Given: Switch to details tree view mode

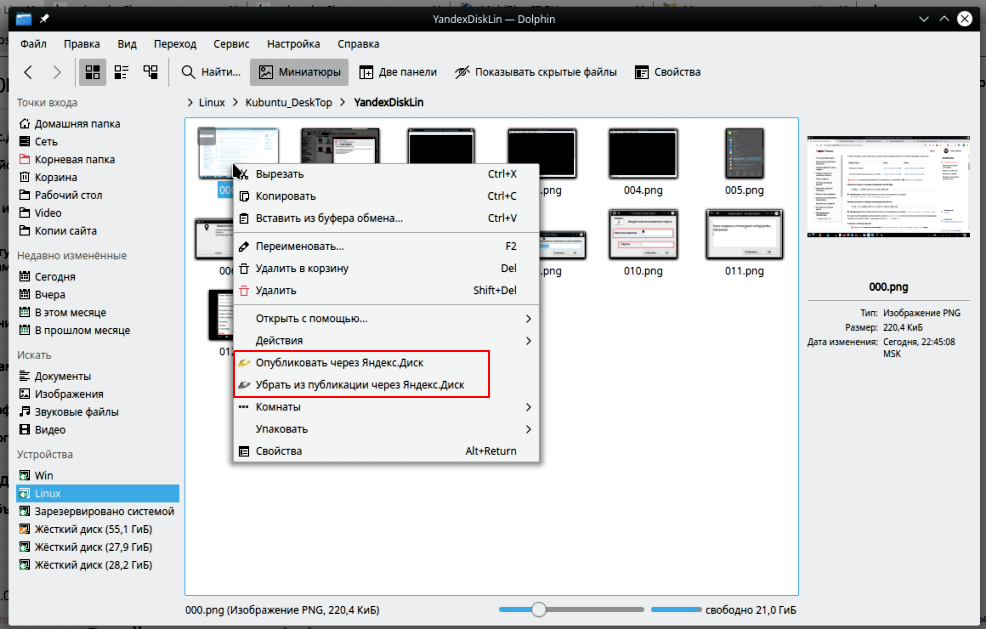Looking at the screenshot, I should click(151, 72).
